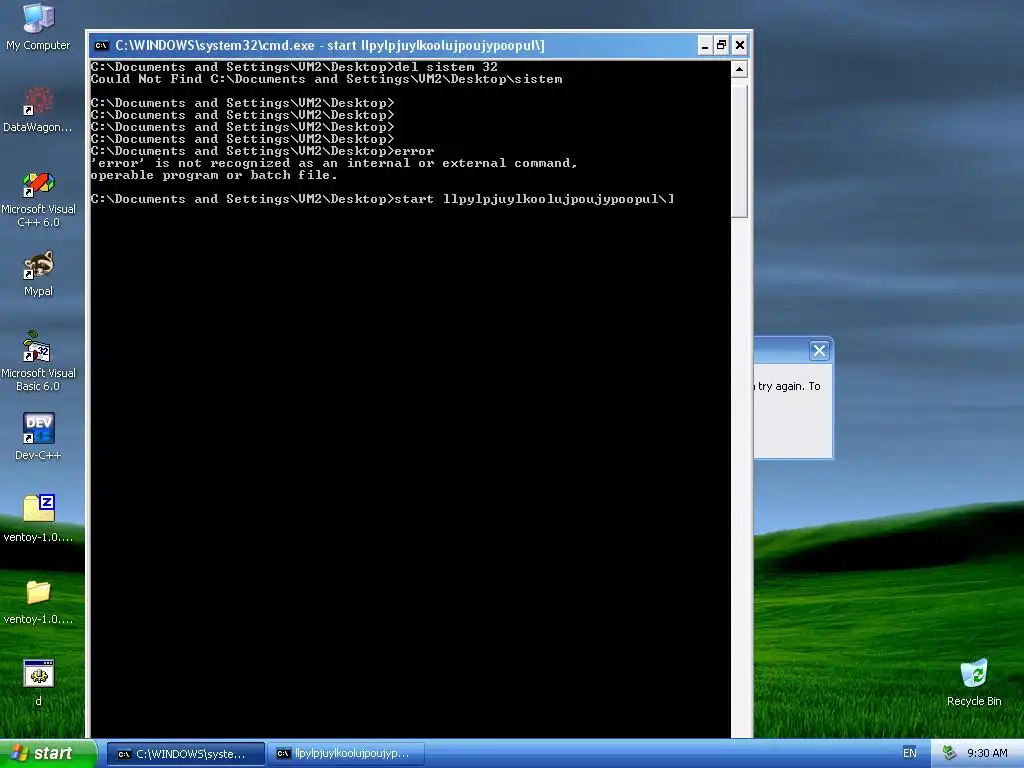Screen dimensions: 1024x768
Task: Close the dialog behind the cmd window
Action: click(819, 351)
